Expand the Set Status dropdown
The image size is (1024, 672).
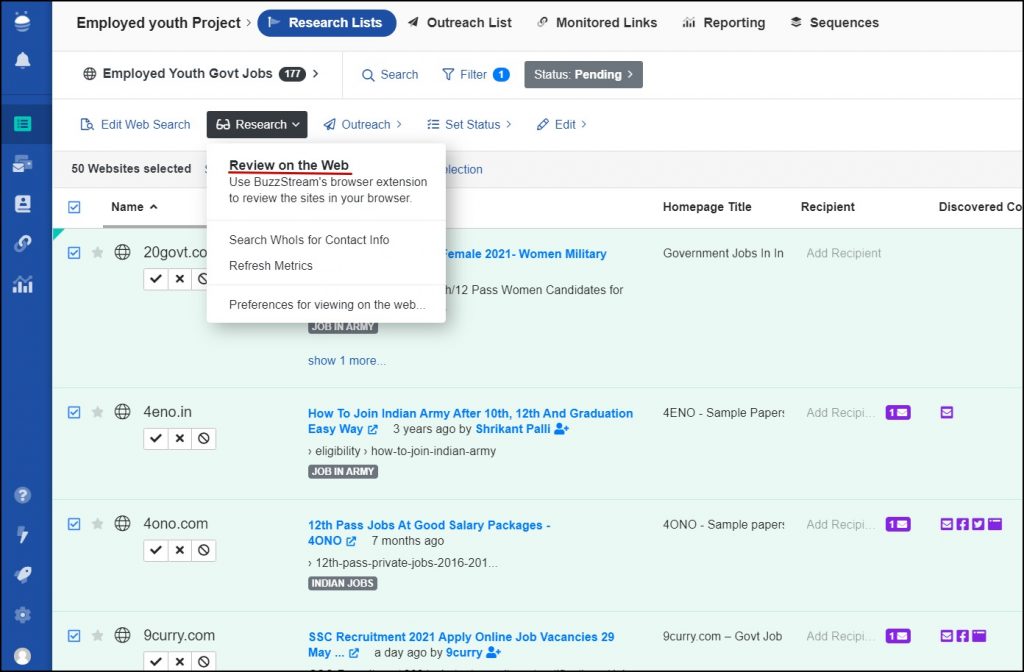(x=470, y=124)
